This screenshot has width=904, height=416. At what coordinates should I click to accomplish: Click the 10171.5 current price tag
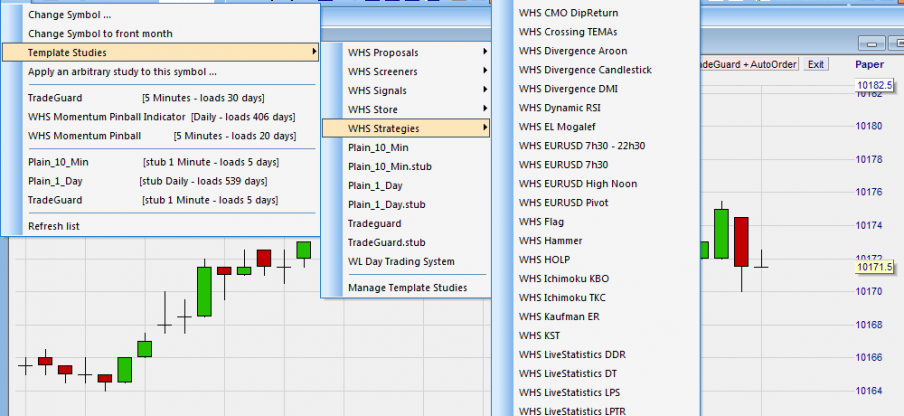(x=875, y=267)
